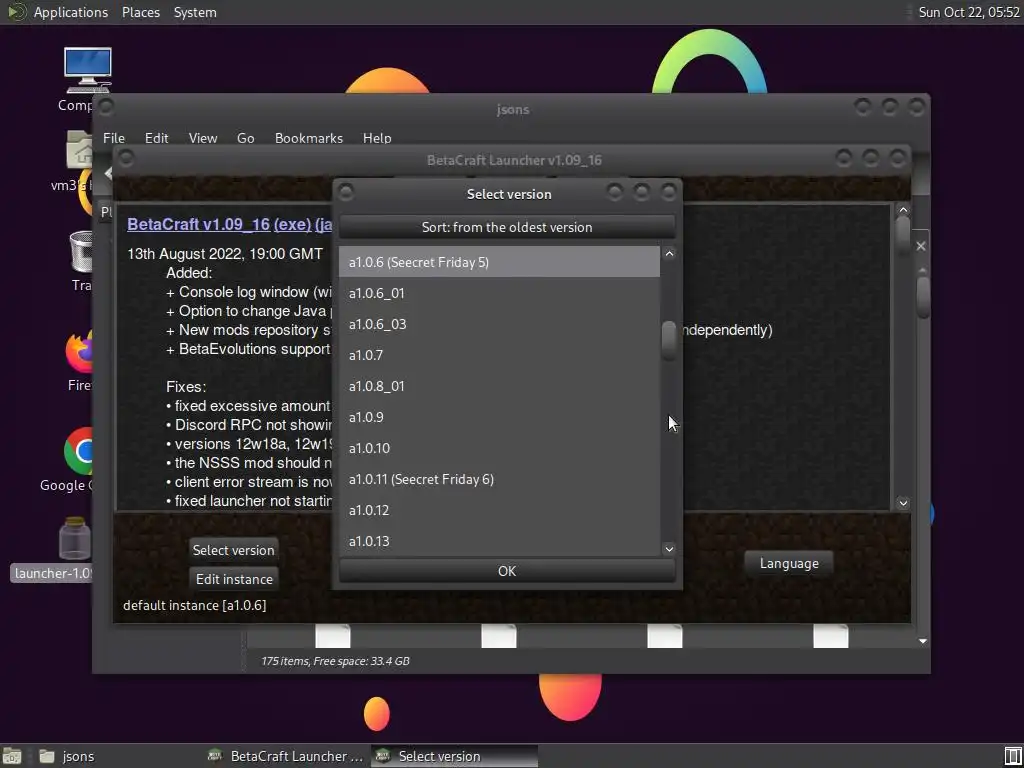Screen dimensions: 1024x768
Task: Click the workspace switcher in bottom-right panel
Action: 1013,756
